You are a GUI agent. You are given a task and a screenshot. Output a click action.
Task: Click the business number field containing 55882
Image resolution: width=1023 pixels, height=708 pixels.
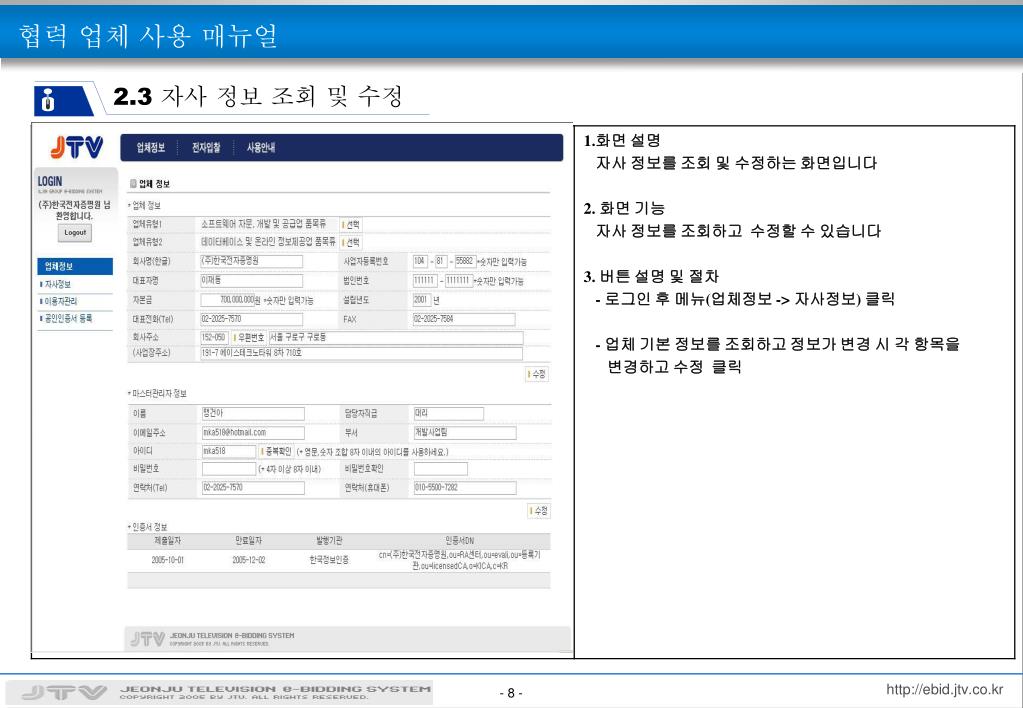click(465, 261)
